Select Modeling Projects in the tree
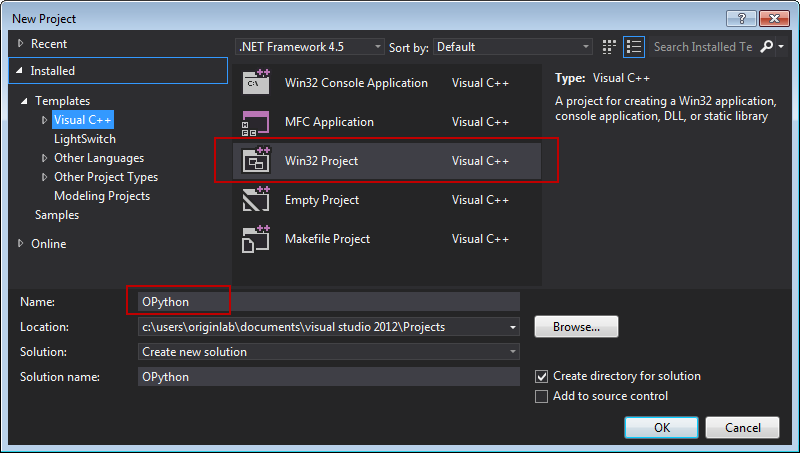800x453 pixels. click(102, 196)
